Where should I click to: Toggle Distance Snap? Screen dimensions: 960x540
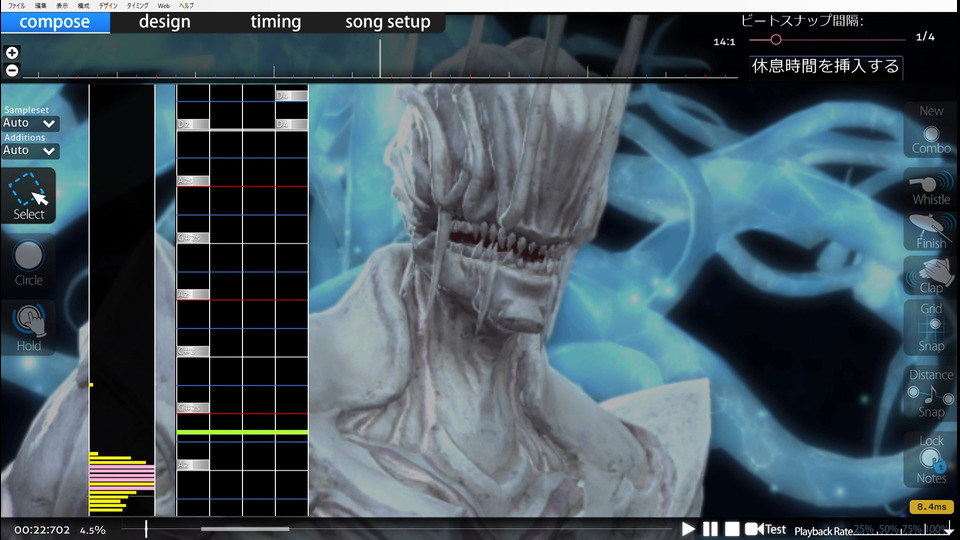931,394
